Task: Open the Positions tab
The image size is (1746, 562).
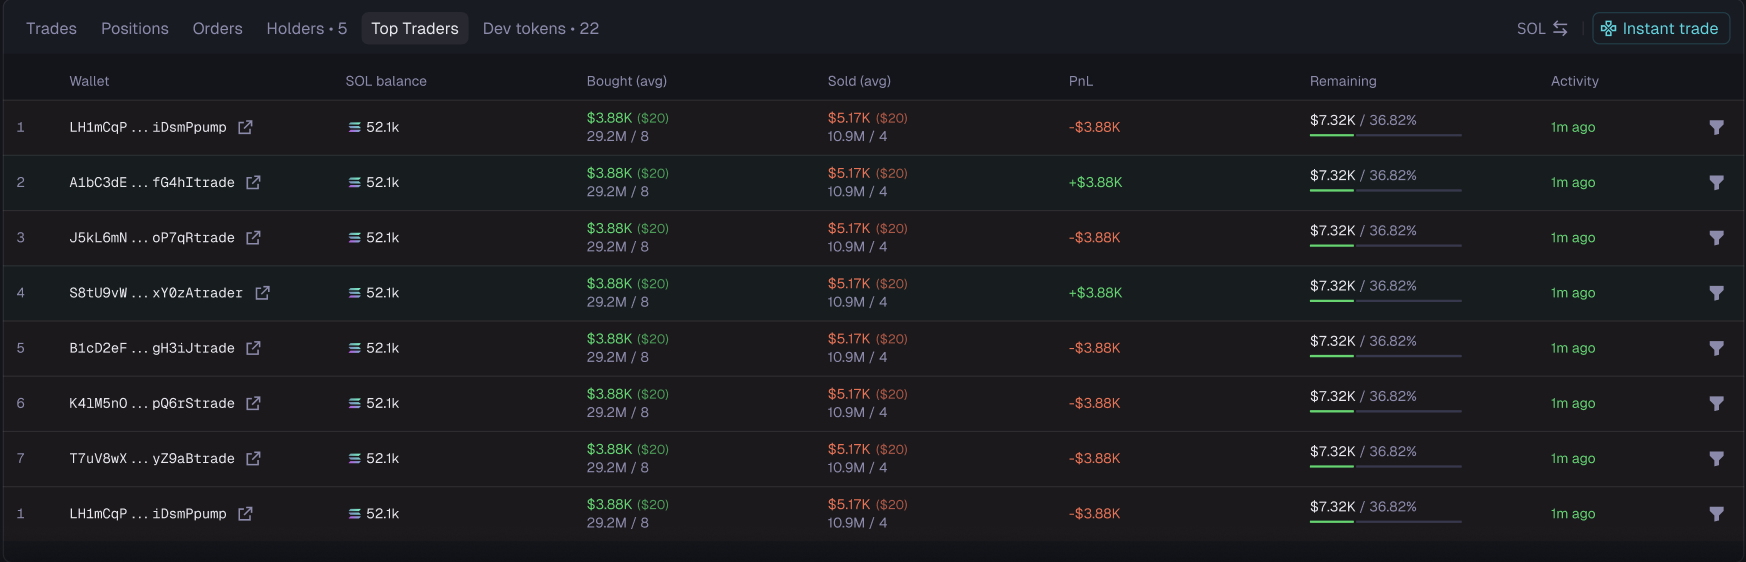Action: point(135,29)
